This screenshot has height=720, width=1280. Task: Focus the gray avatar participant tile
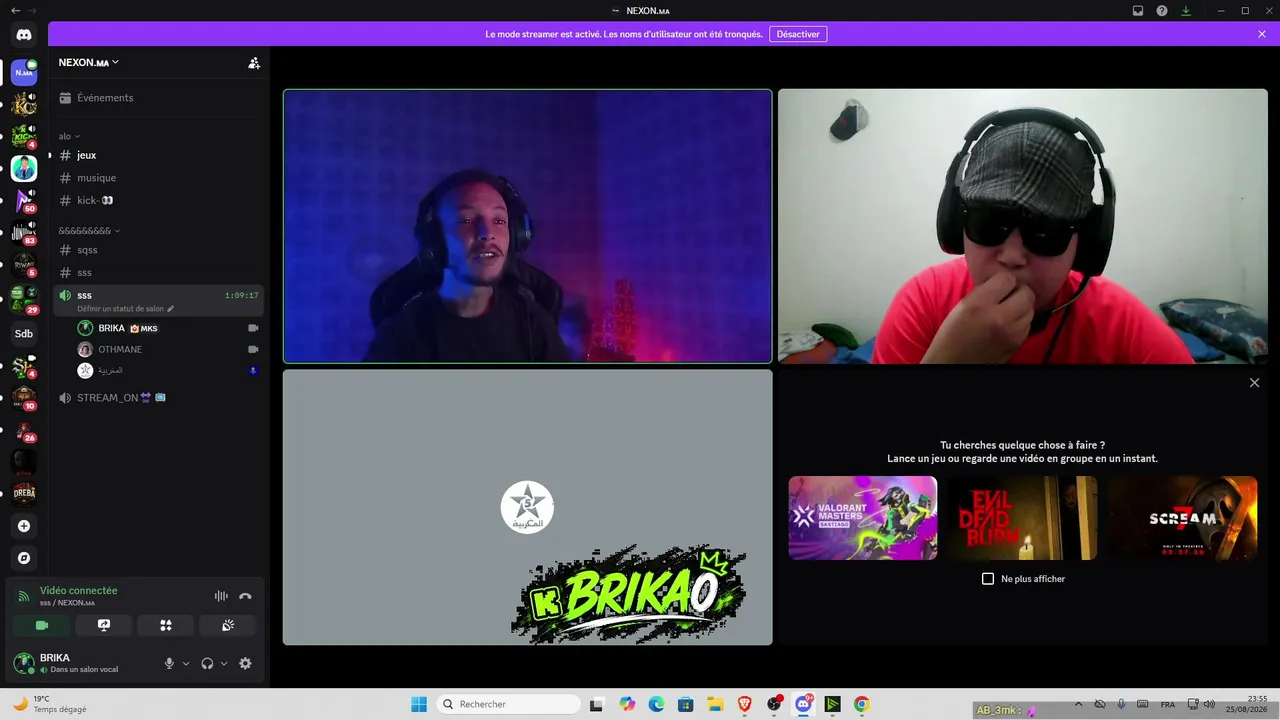(x=528, y=507)
